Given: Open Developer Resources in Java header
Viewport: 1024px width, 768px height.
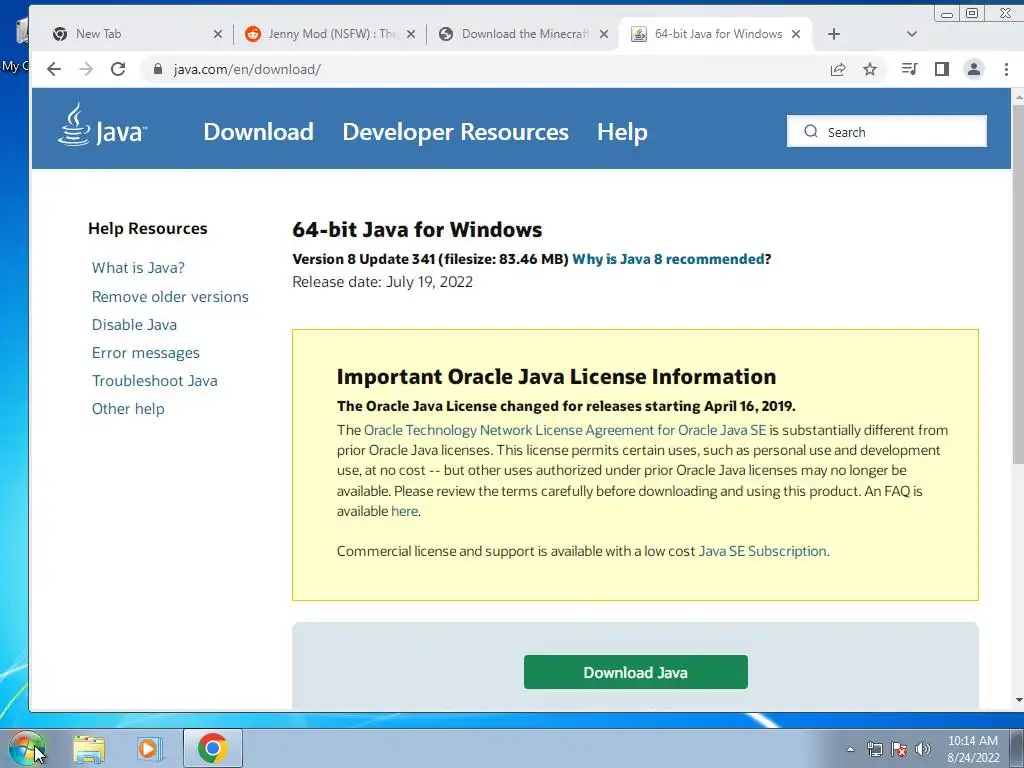Looking at the screenshot, I should pyautogui.click(x=456, y=132).
